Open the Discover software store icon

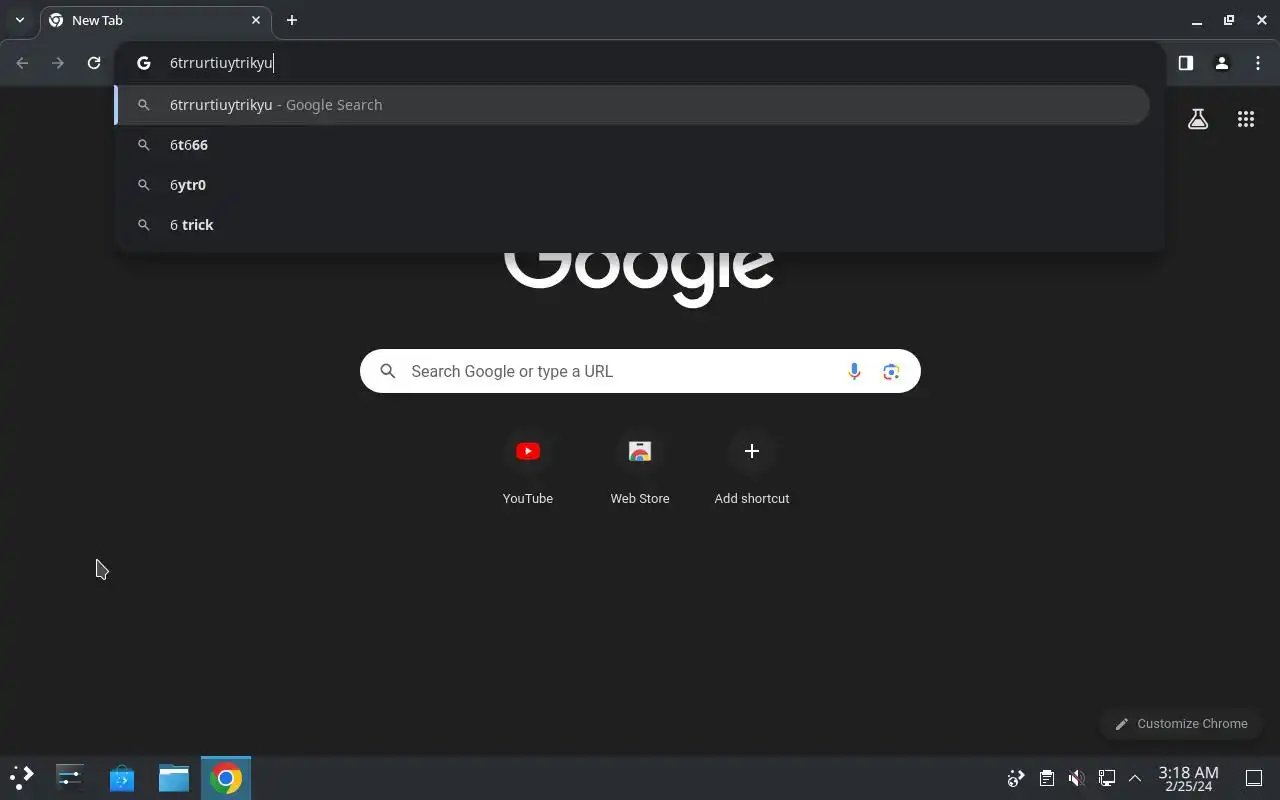click(122, 777)
